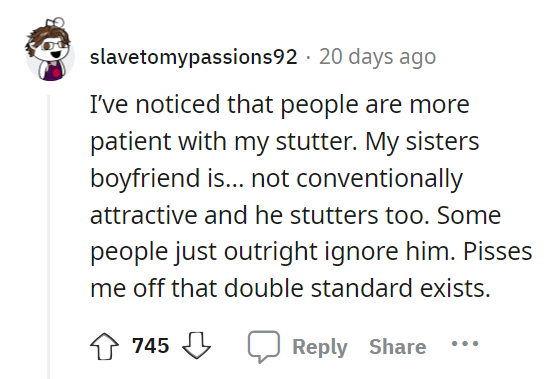Upvote the comment by slavetomypassions92
552x379 pixels.
105,346
